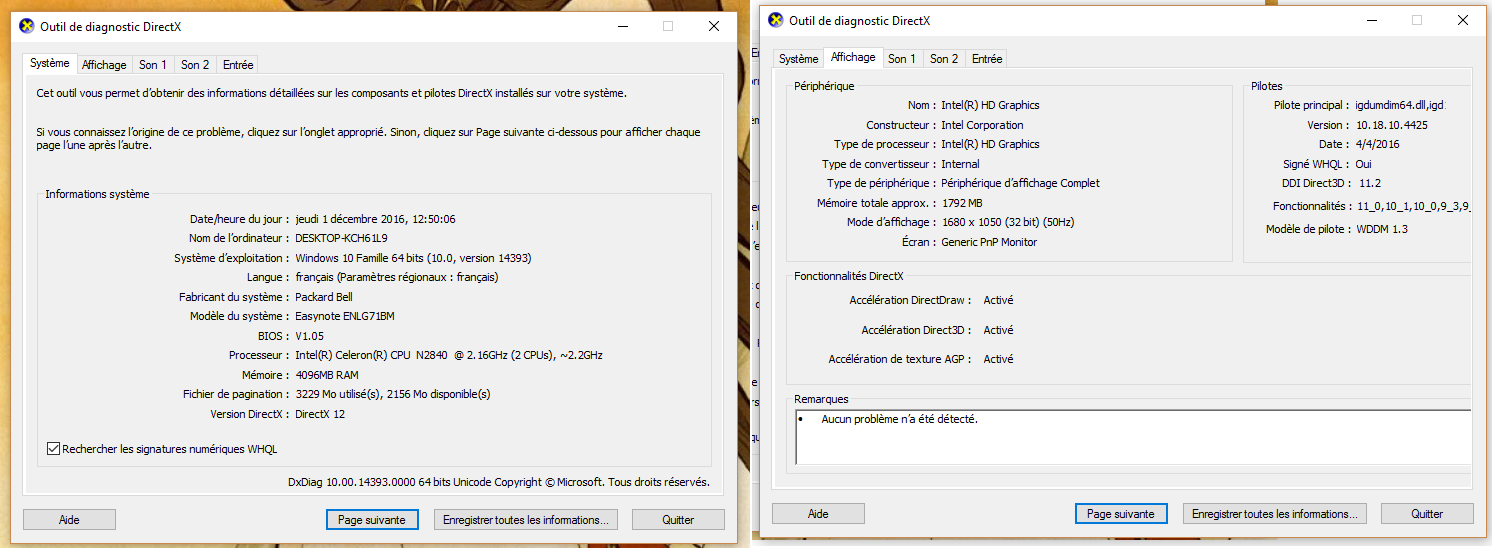The image size is (1492, 548).
Task: Switch to Système tab in right window
Action: (x=798, y=59)
